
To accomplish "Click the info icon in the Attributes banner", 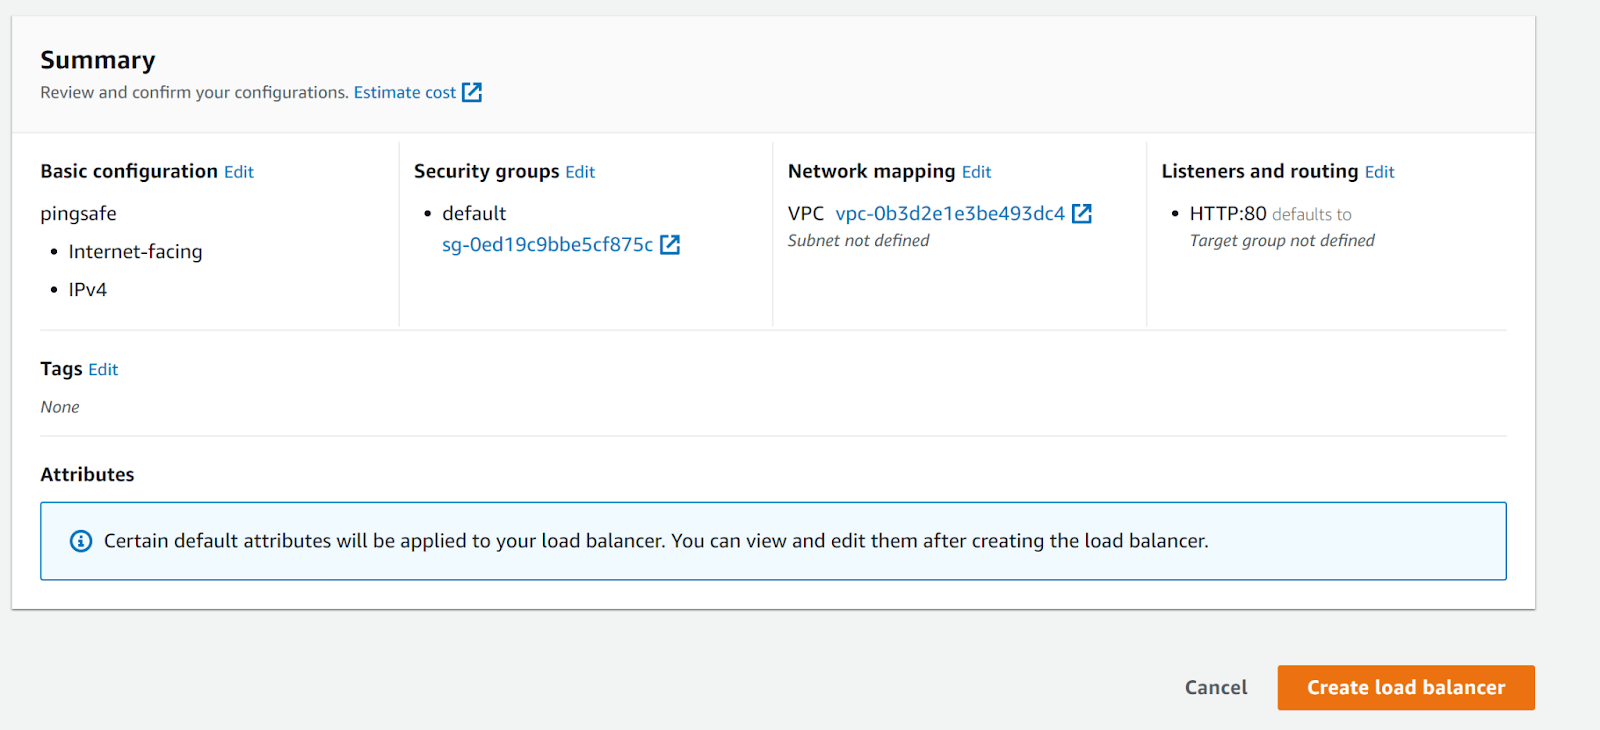I will tap(81, 541).
